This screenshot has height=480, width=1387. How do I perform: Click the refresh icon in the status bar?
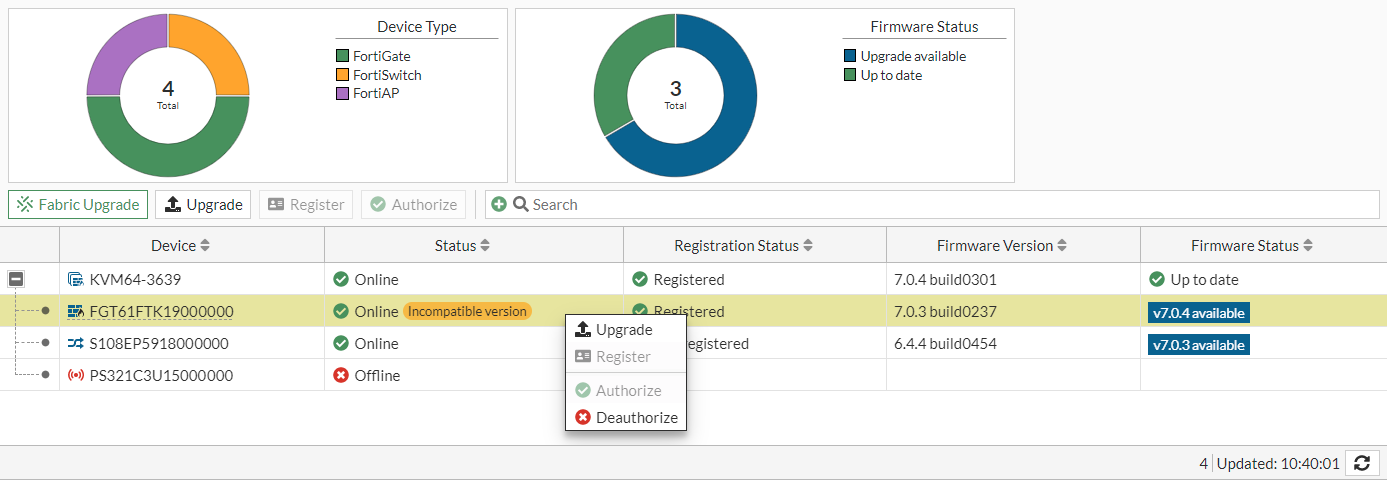coord(1362,463)
